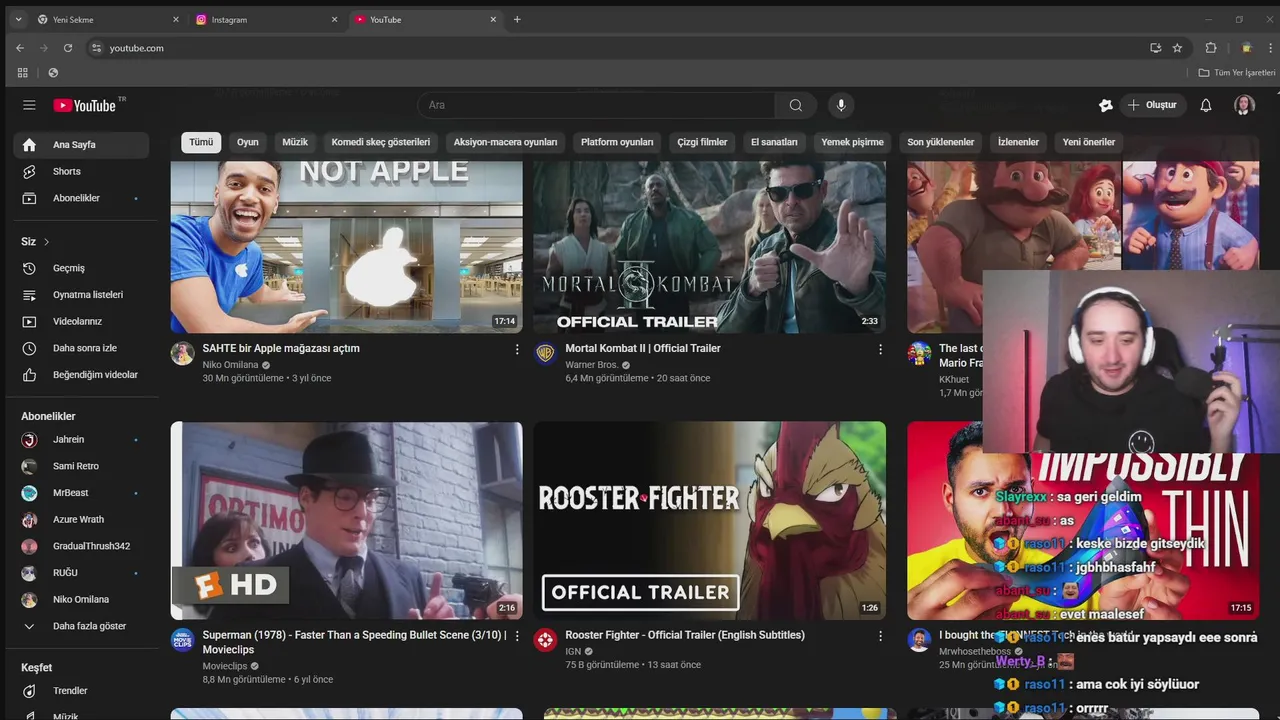Reload the page
The width and height of the screenshot is (1280, 720).
pos(68,48)
